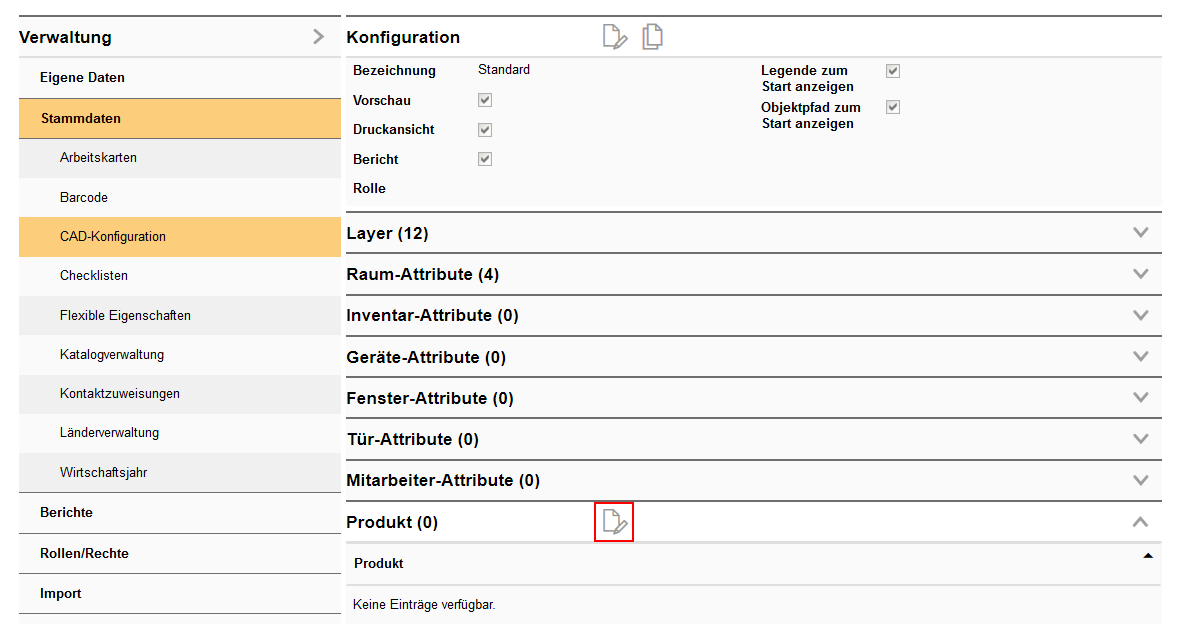Click the sort triangle in Produkt column
Image resolution: width=1182 pixels, height=624 pixels.
(x=1148, y=555)
